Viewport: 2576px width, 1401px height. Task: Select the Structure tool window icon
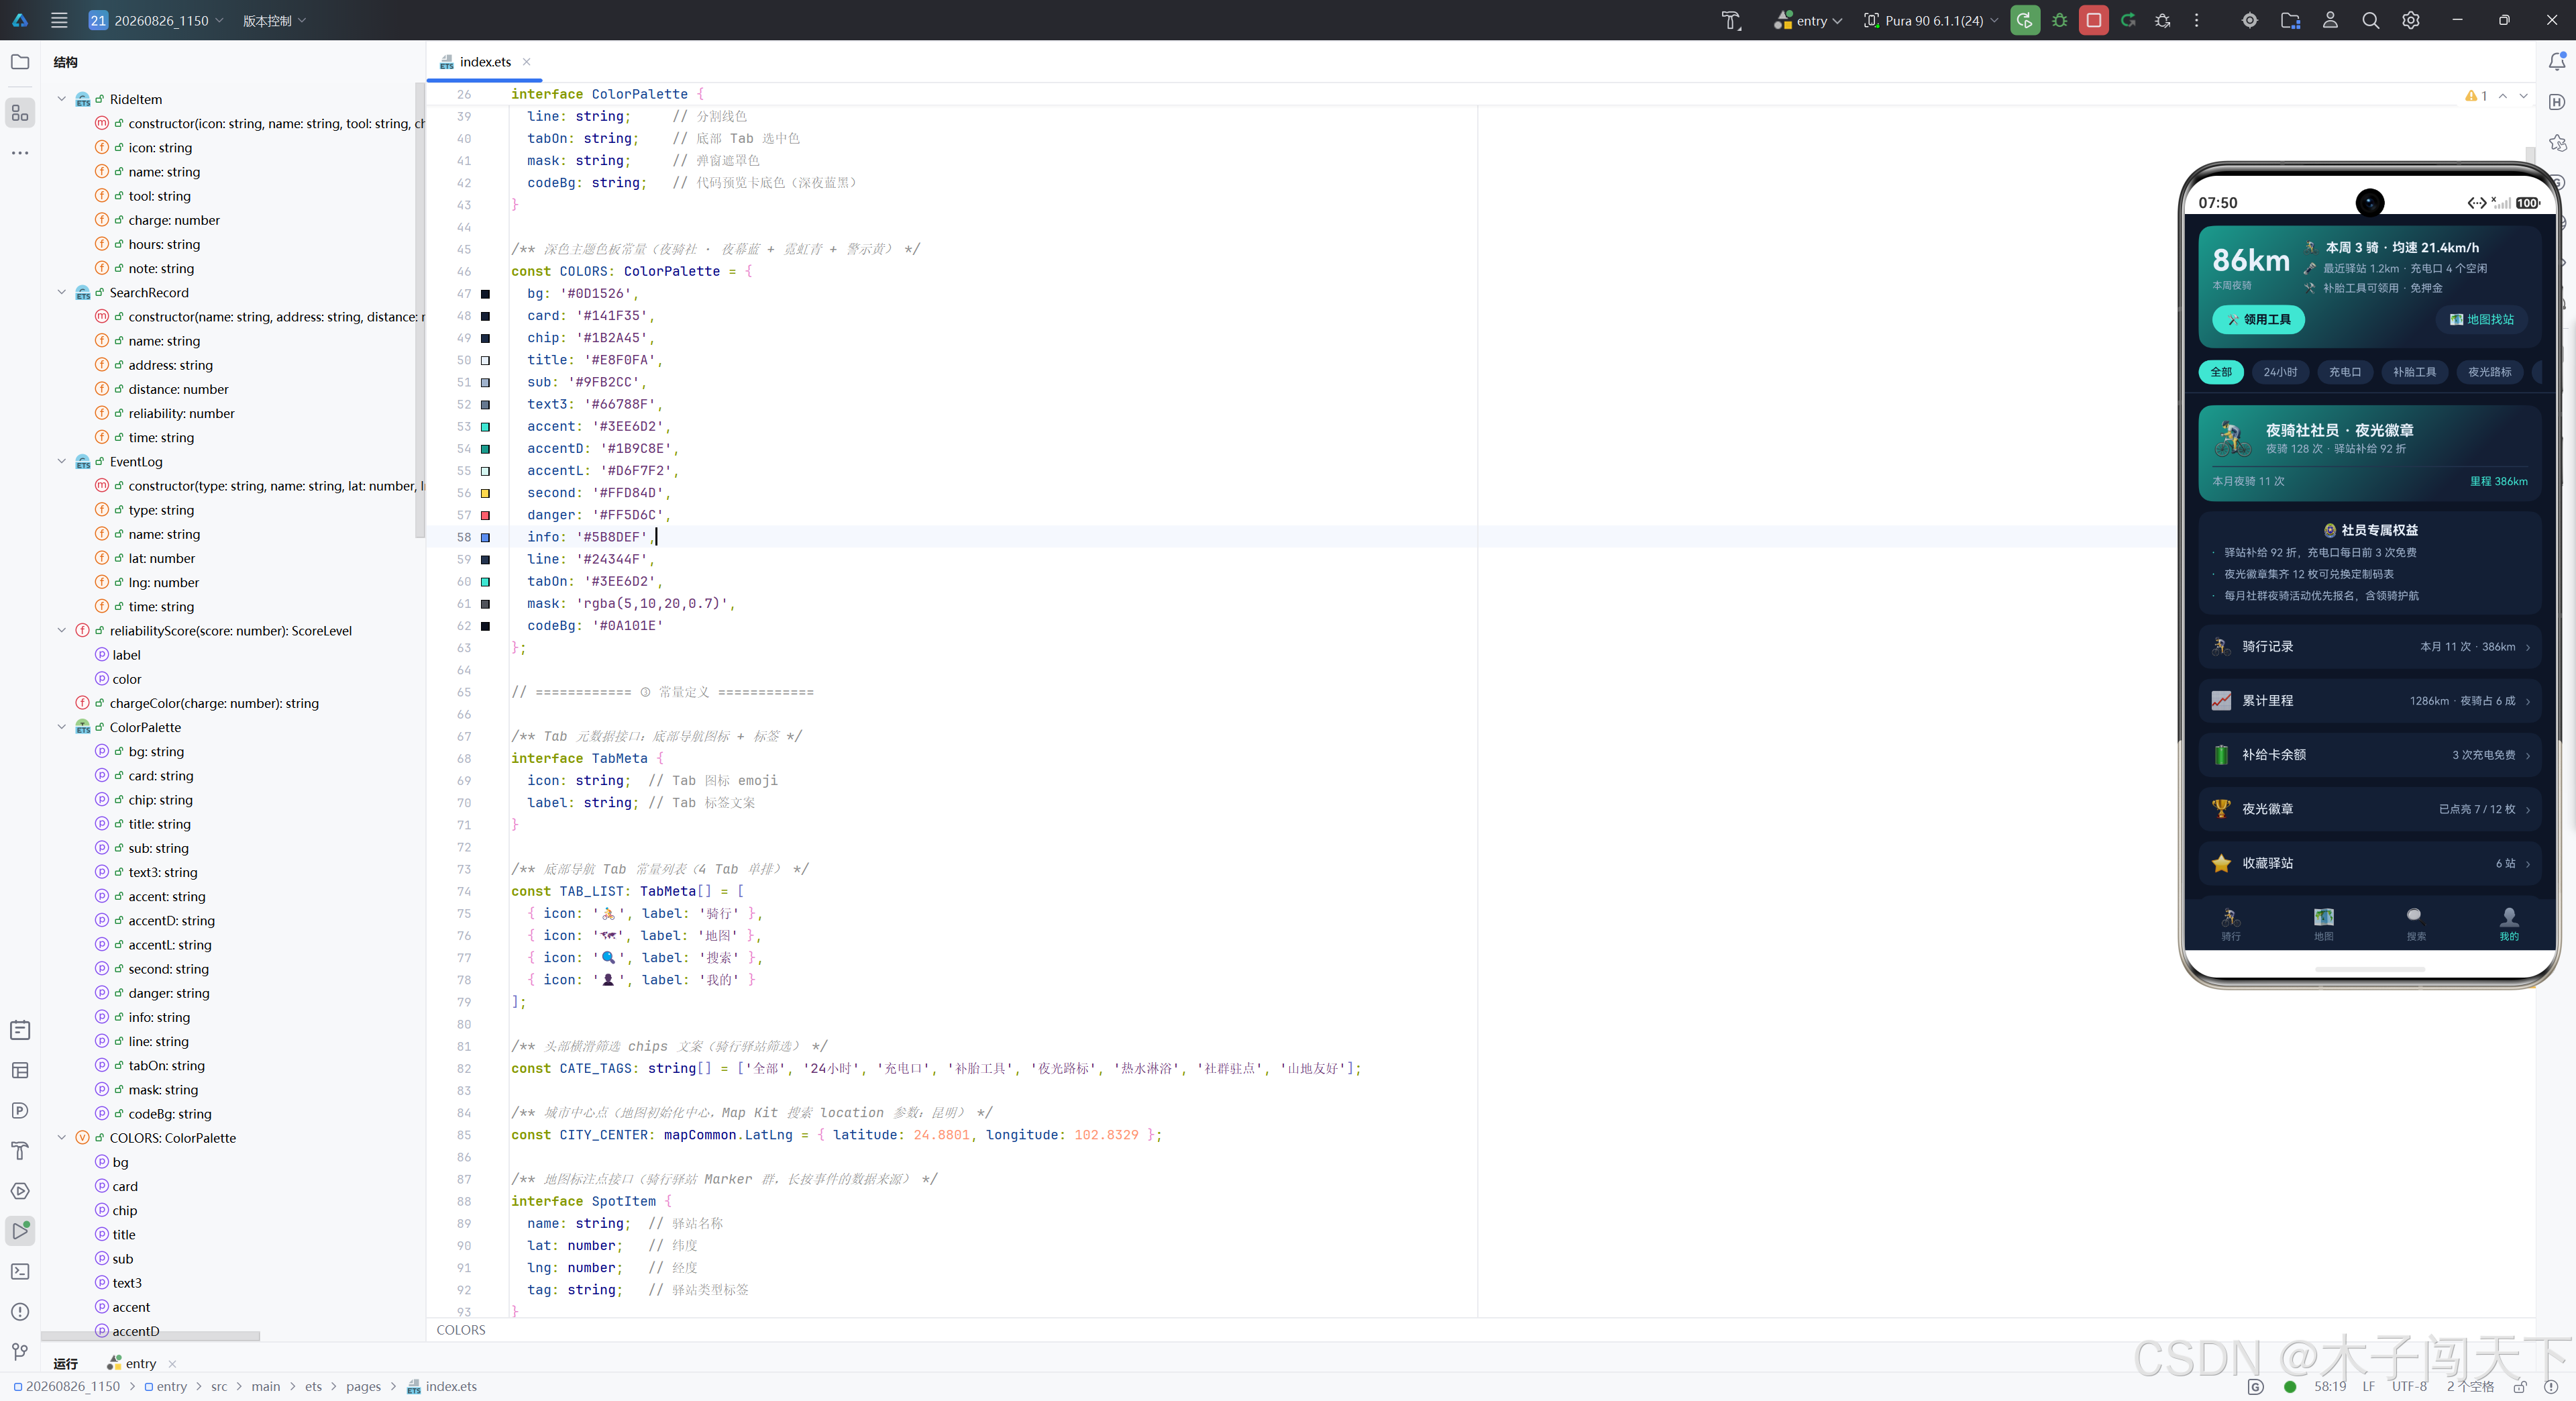(x=20, y=113)
